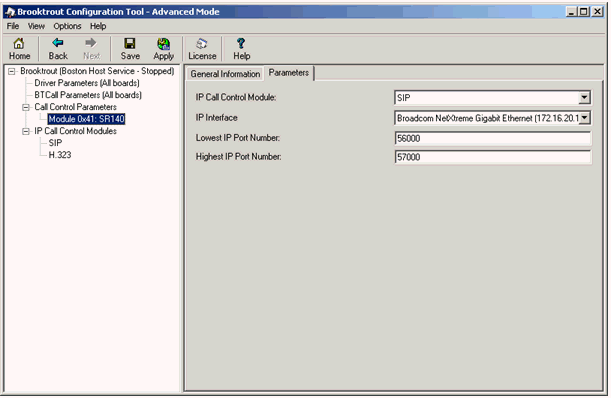
Task: Select the SIP tree item
Action: tap(55, 143)
